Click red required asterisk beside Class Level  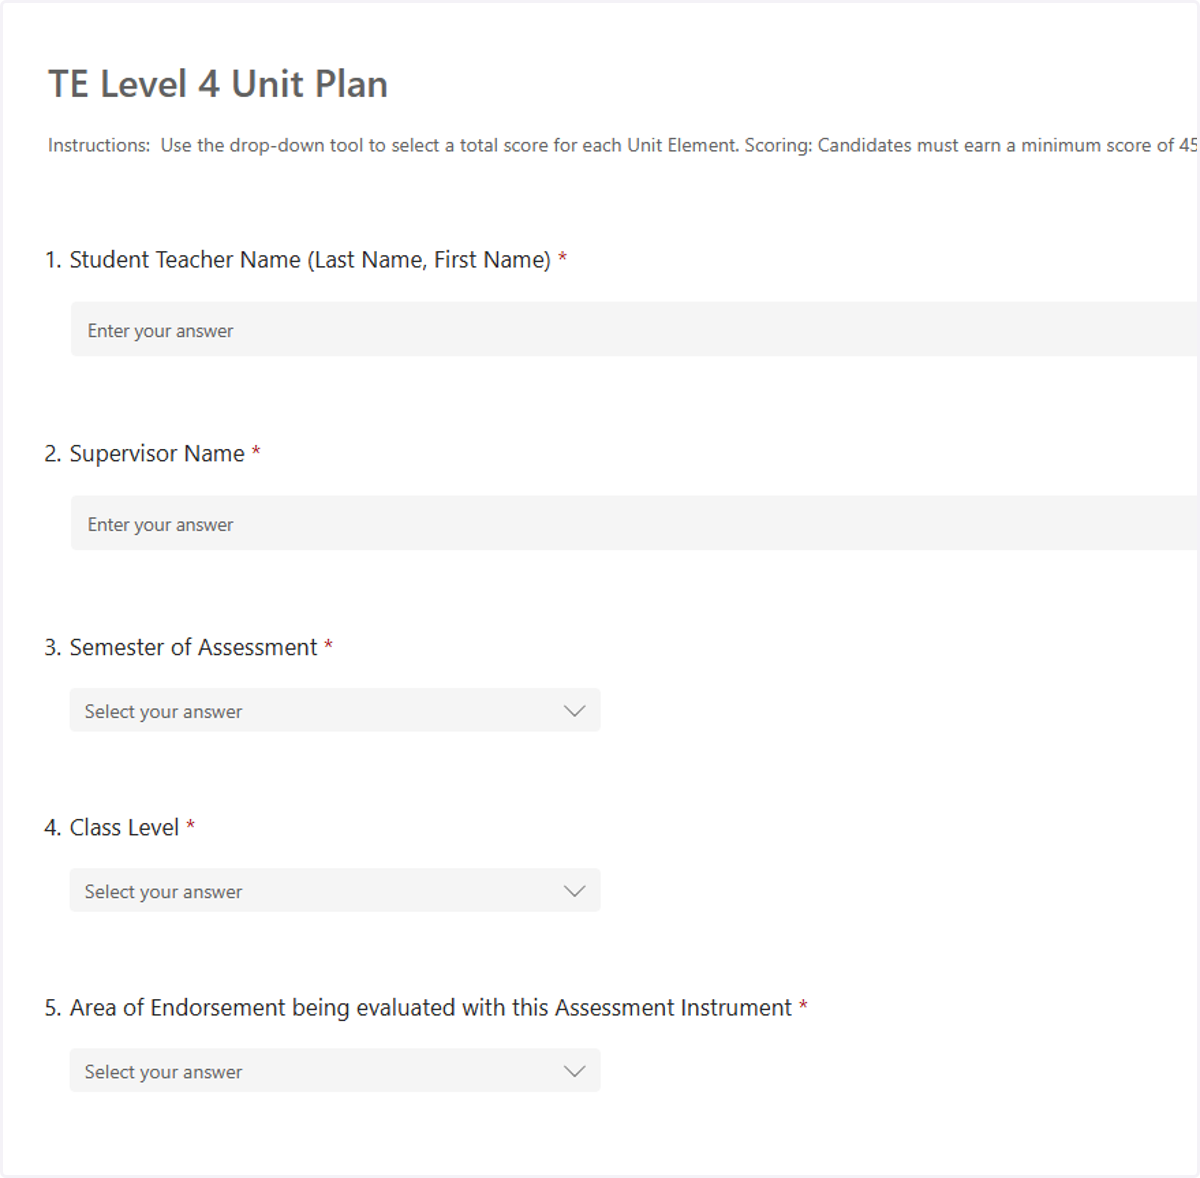[x=190, y=826]
